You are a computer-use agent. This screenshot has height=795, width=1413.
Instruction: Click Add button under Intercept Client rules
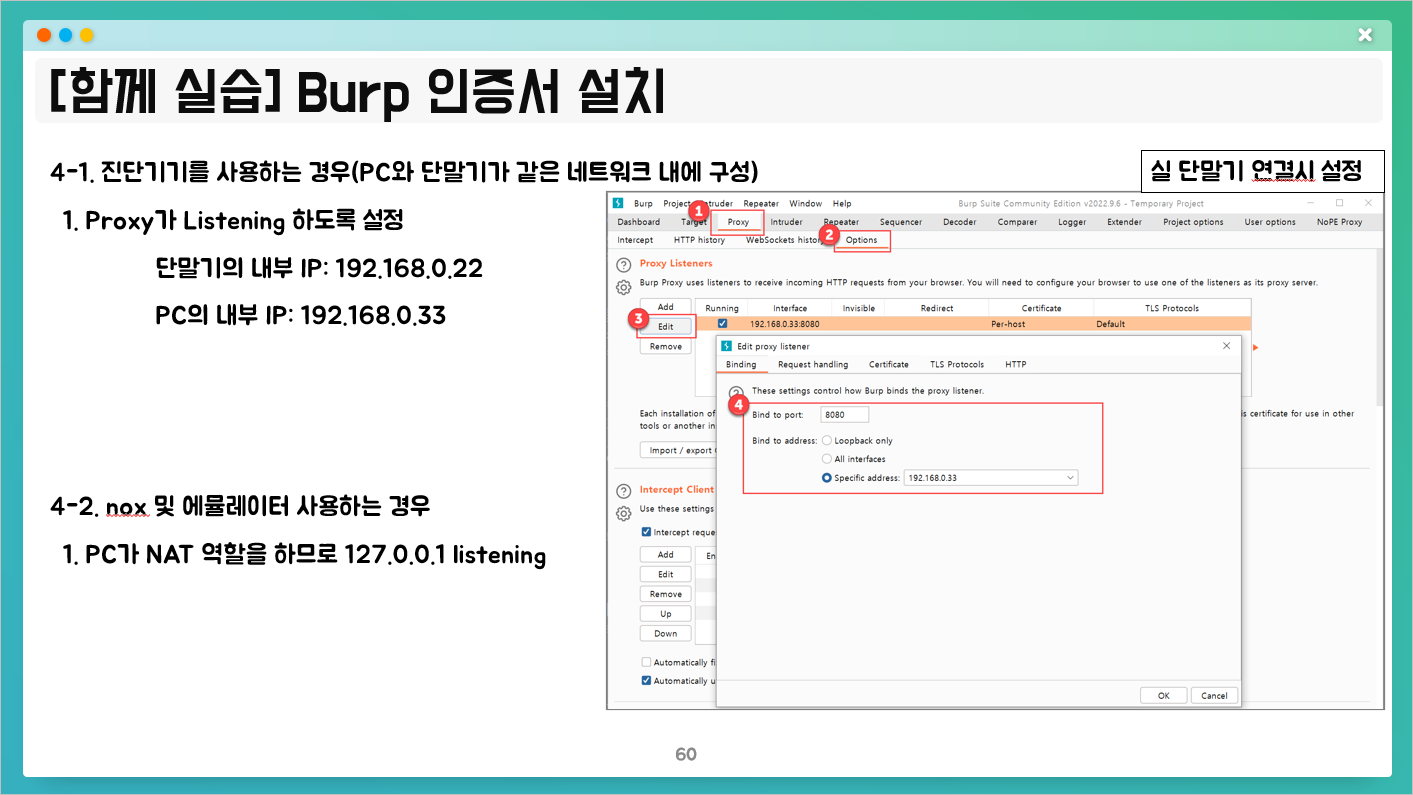click(x=665, y=554)
